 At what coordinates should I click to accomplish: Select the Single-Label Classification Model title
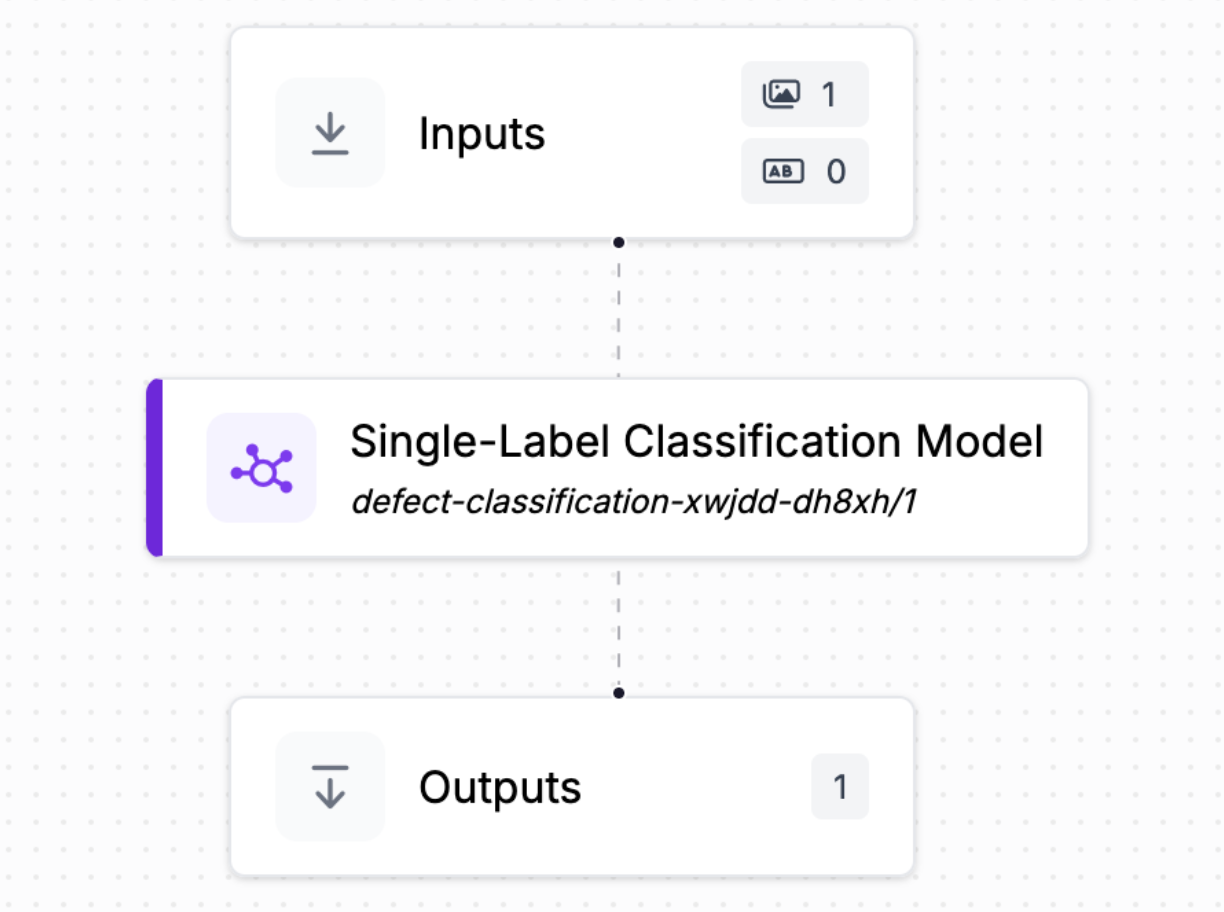pos(696,441)
